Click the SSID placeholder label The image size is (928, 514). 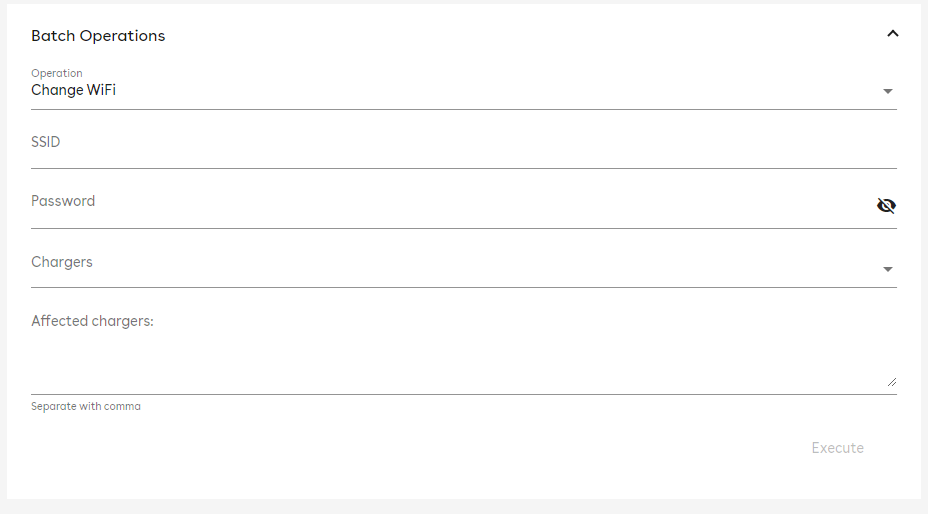pyautogui.click(x=46, y=142)
